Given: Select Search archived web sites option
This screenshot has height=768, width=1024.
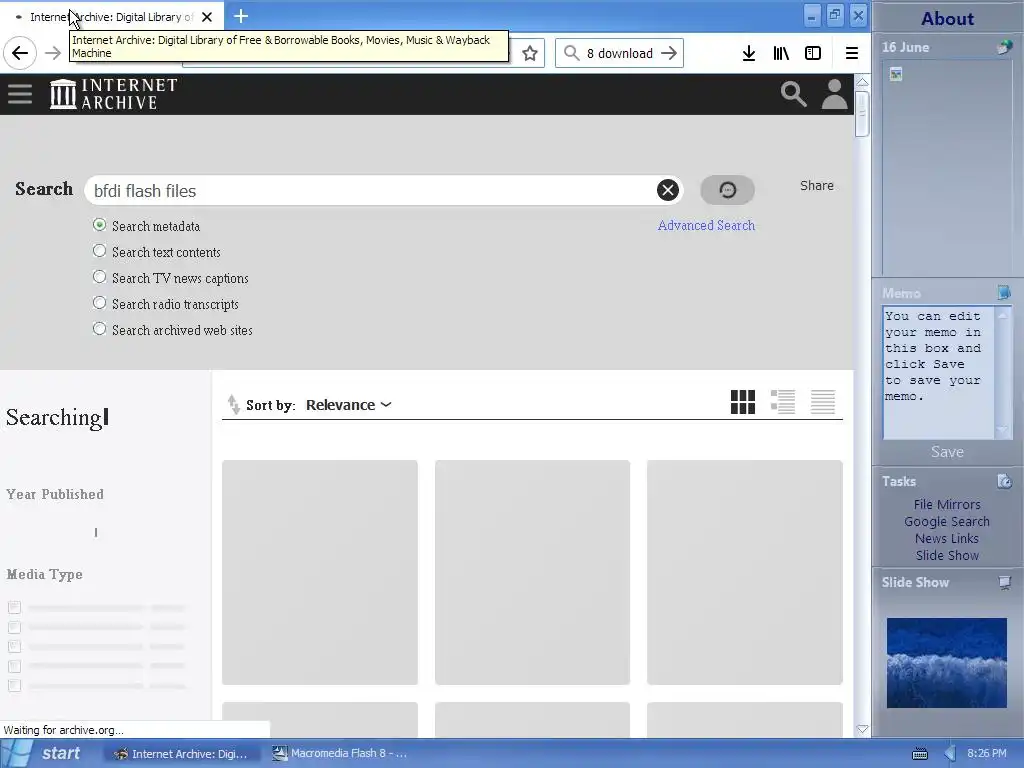Looking at the screenshot, I should (x=99, y=329).
